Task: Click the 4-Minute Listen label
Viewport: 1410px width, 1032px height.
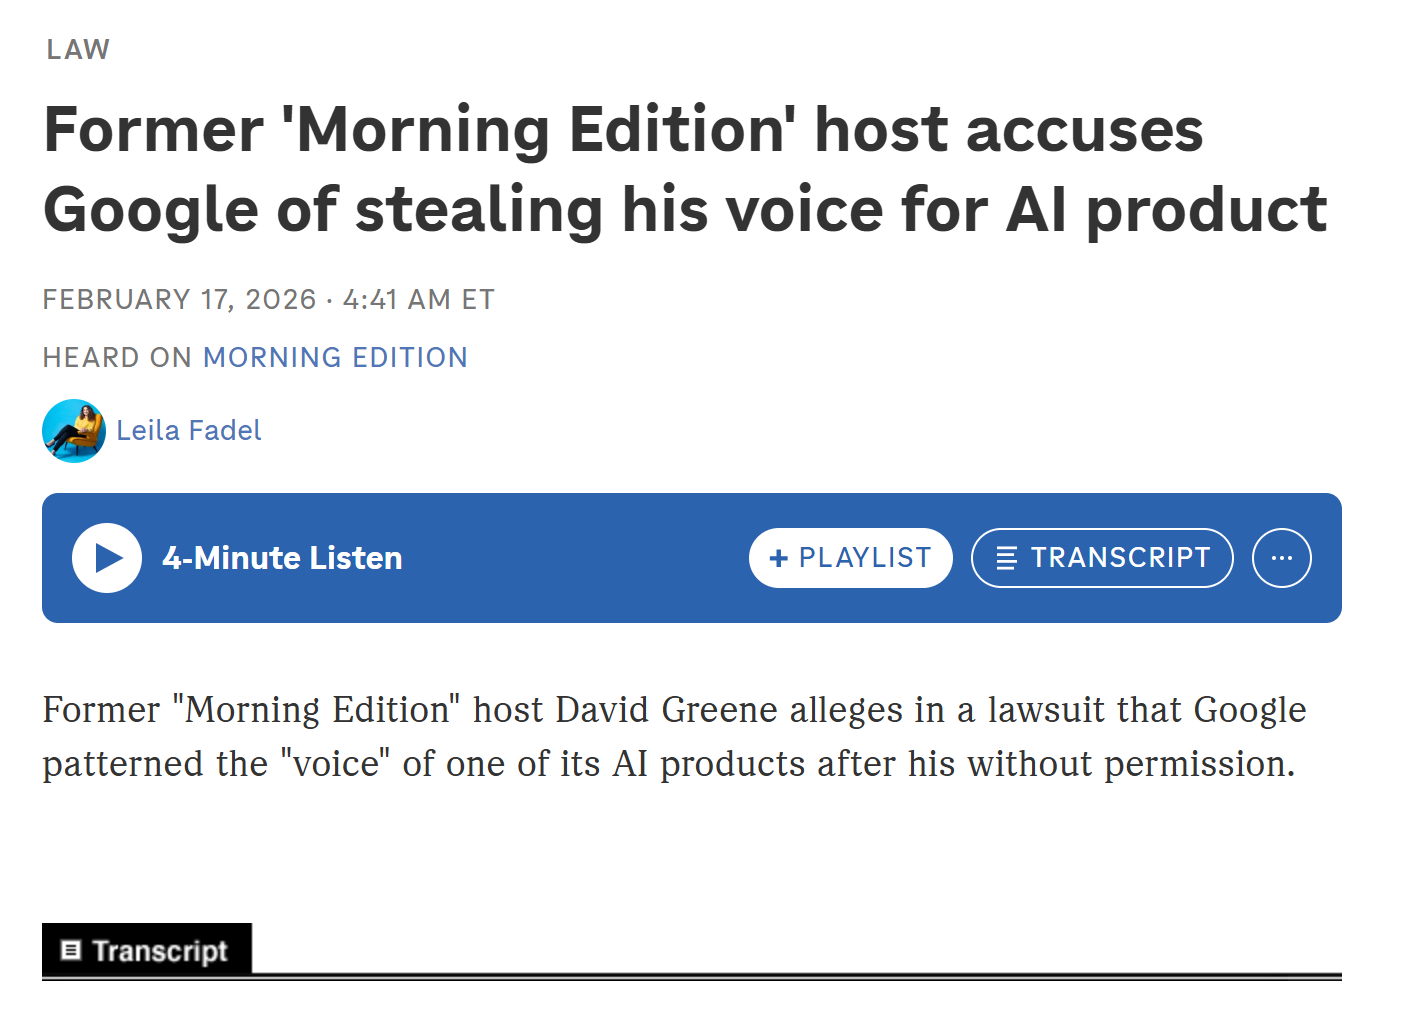Action: (x=282, y=558)
